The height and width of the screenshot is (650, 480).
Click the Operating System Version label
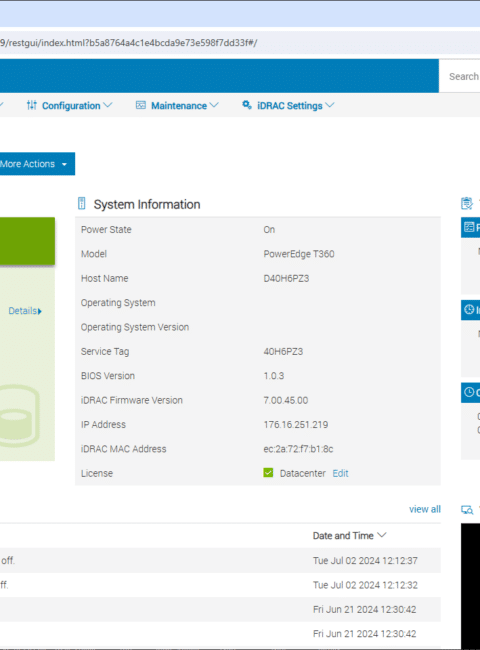(x=135, y=327)
